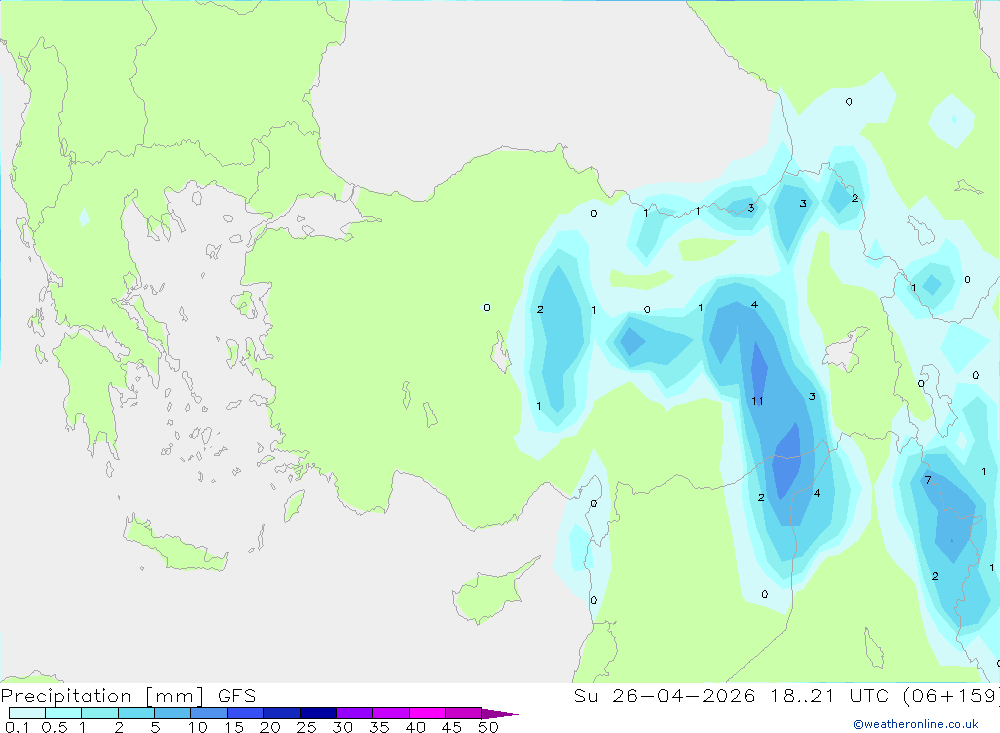
Task: Click the date '26-04-2026' text
Action: (683, 696)
